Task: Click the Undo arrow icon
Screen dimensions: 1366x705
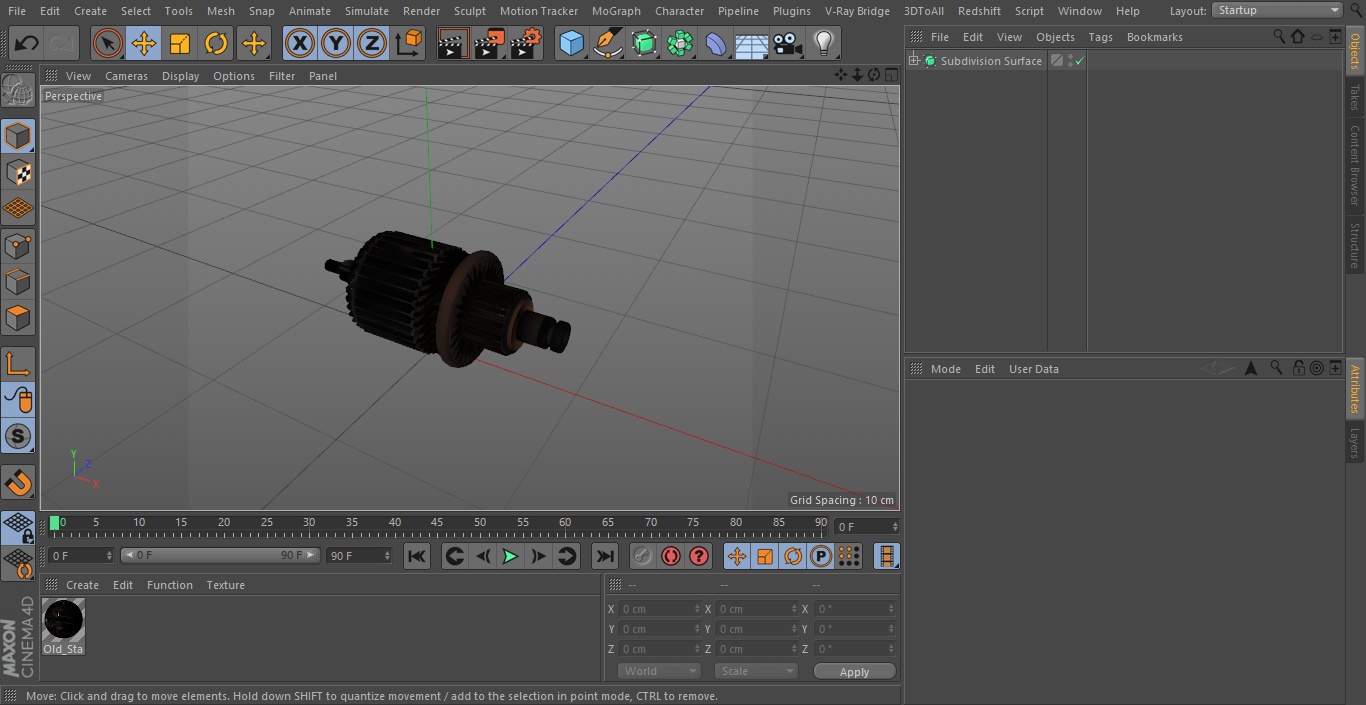Action: [27, 43]
